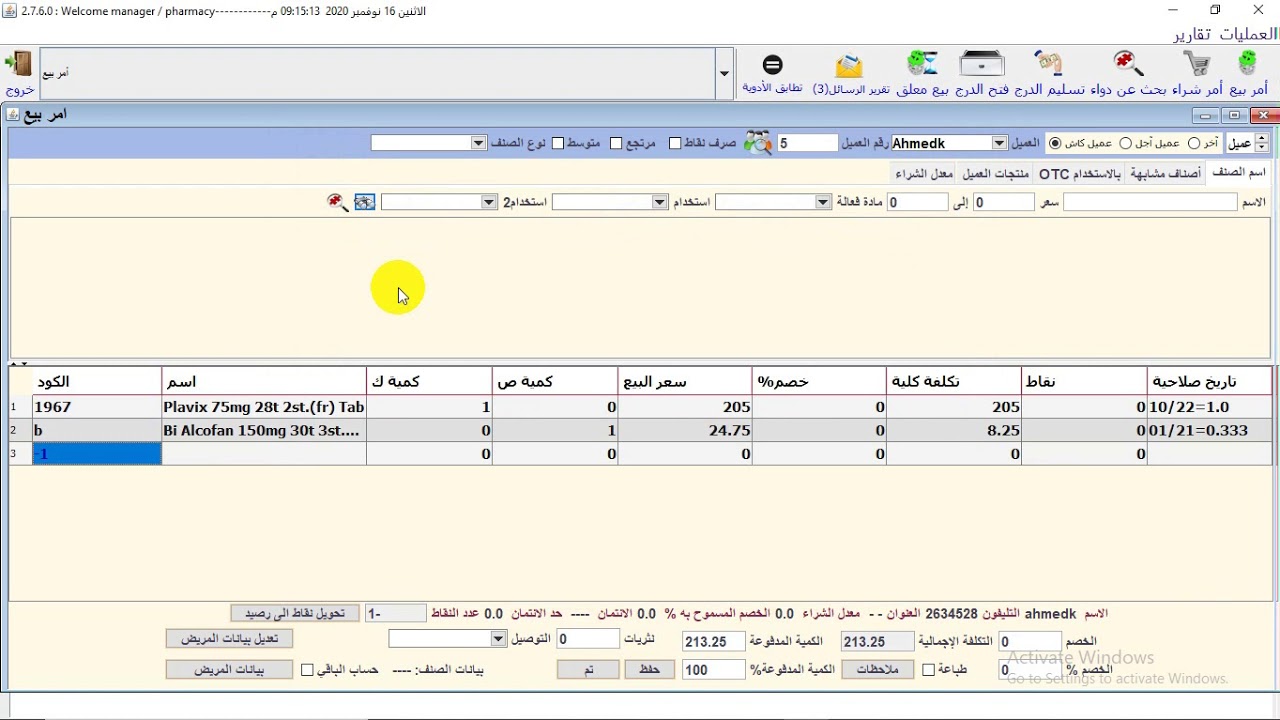The width and height of the screenshot is (1280, 720).
Task: Select the عميل آجل credit customer radio
Action: coord(1126,143)
